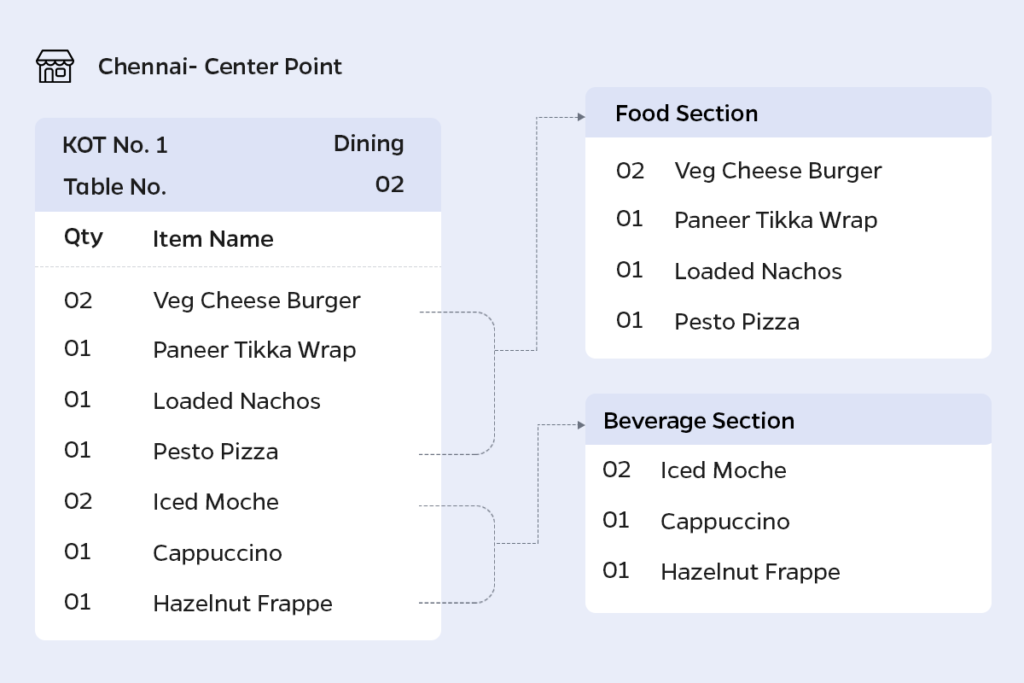Click the Qty column header
This screenshot has width=1024, height=683.
(83, 238)
